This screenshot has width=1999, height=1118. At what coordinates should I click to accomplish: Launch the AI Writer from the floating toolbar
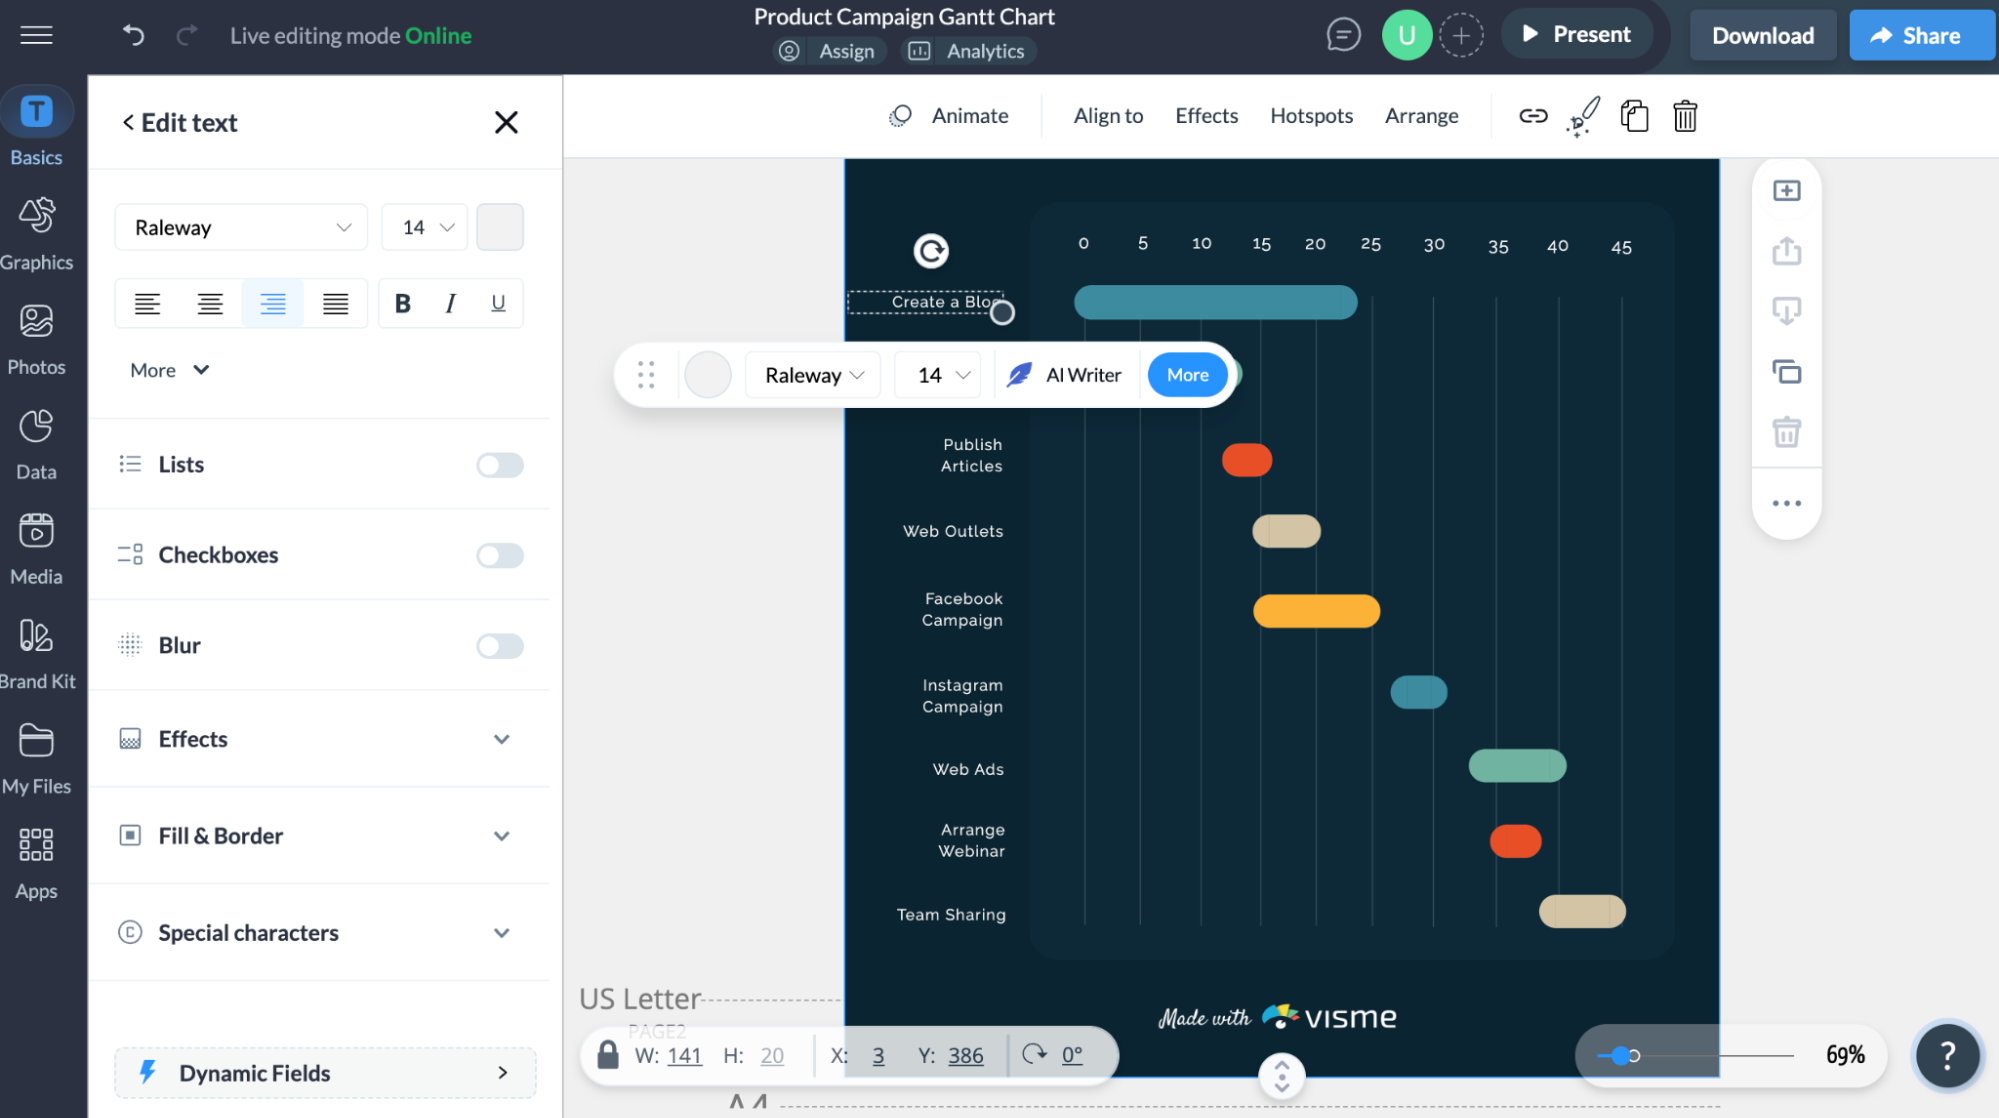pos(1066,374)
